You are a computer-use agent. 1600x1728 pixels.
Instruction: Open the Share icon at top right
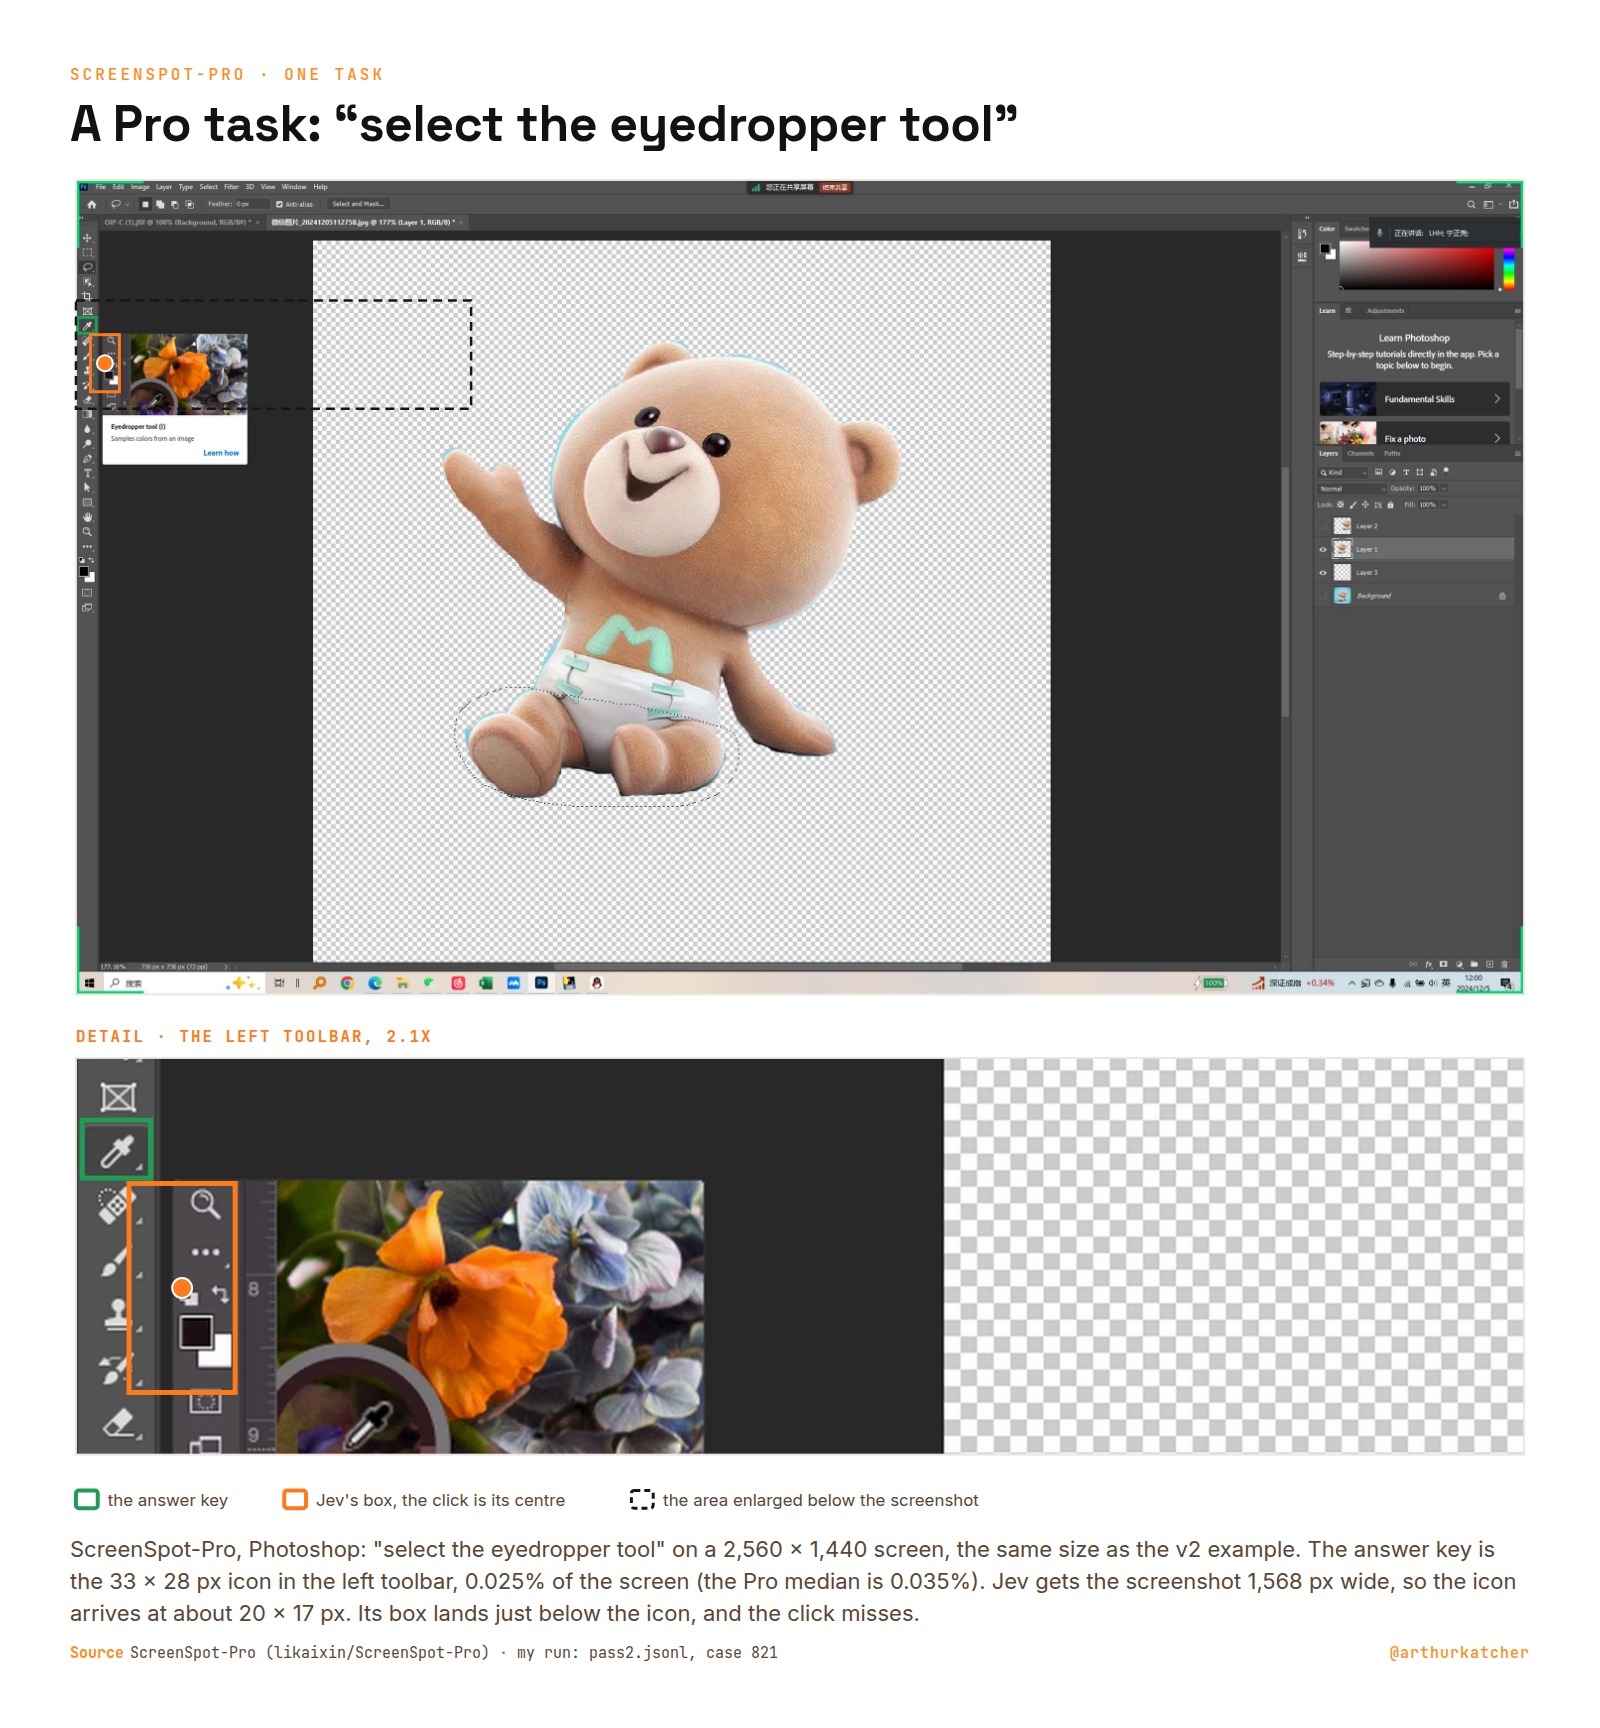pyautogui.click(x=1514, y=204)
